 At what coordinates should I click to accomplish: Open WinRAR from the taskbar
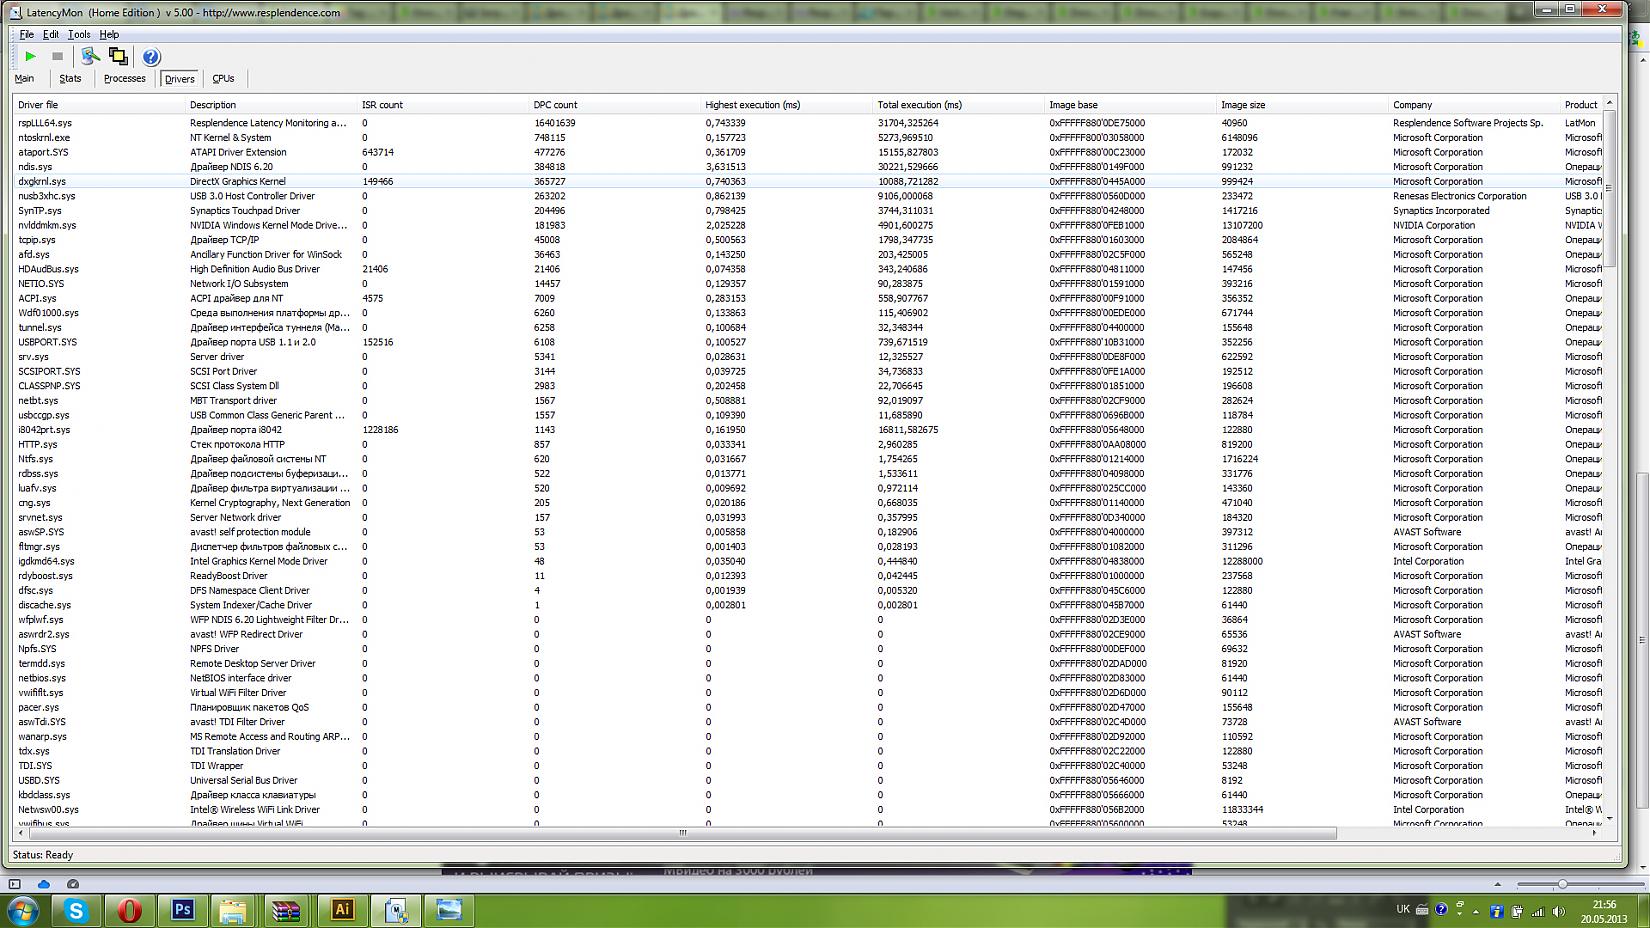(x=286, y=910)
